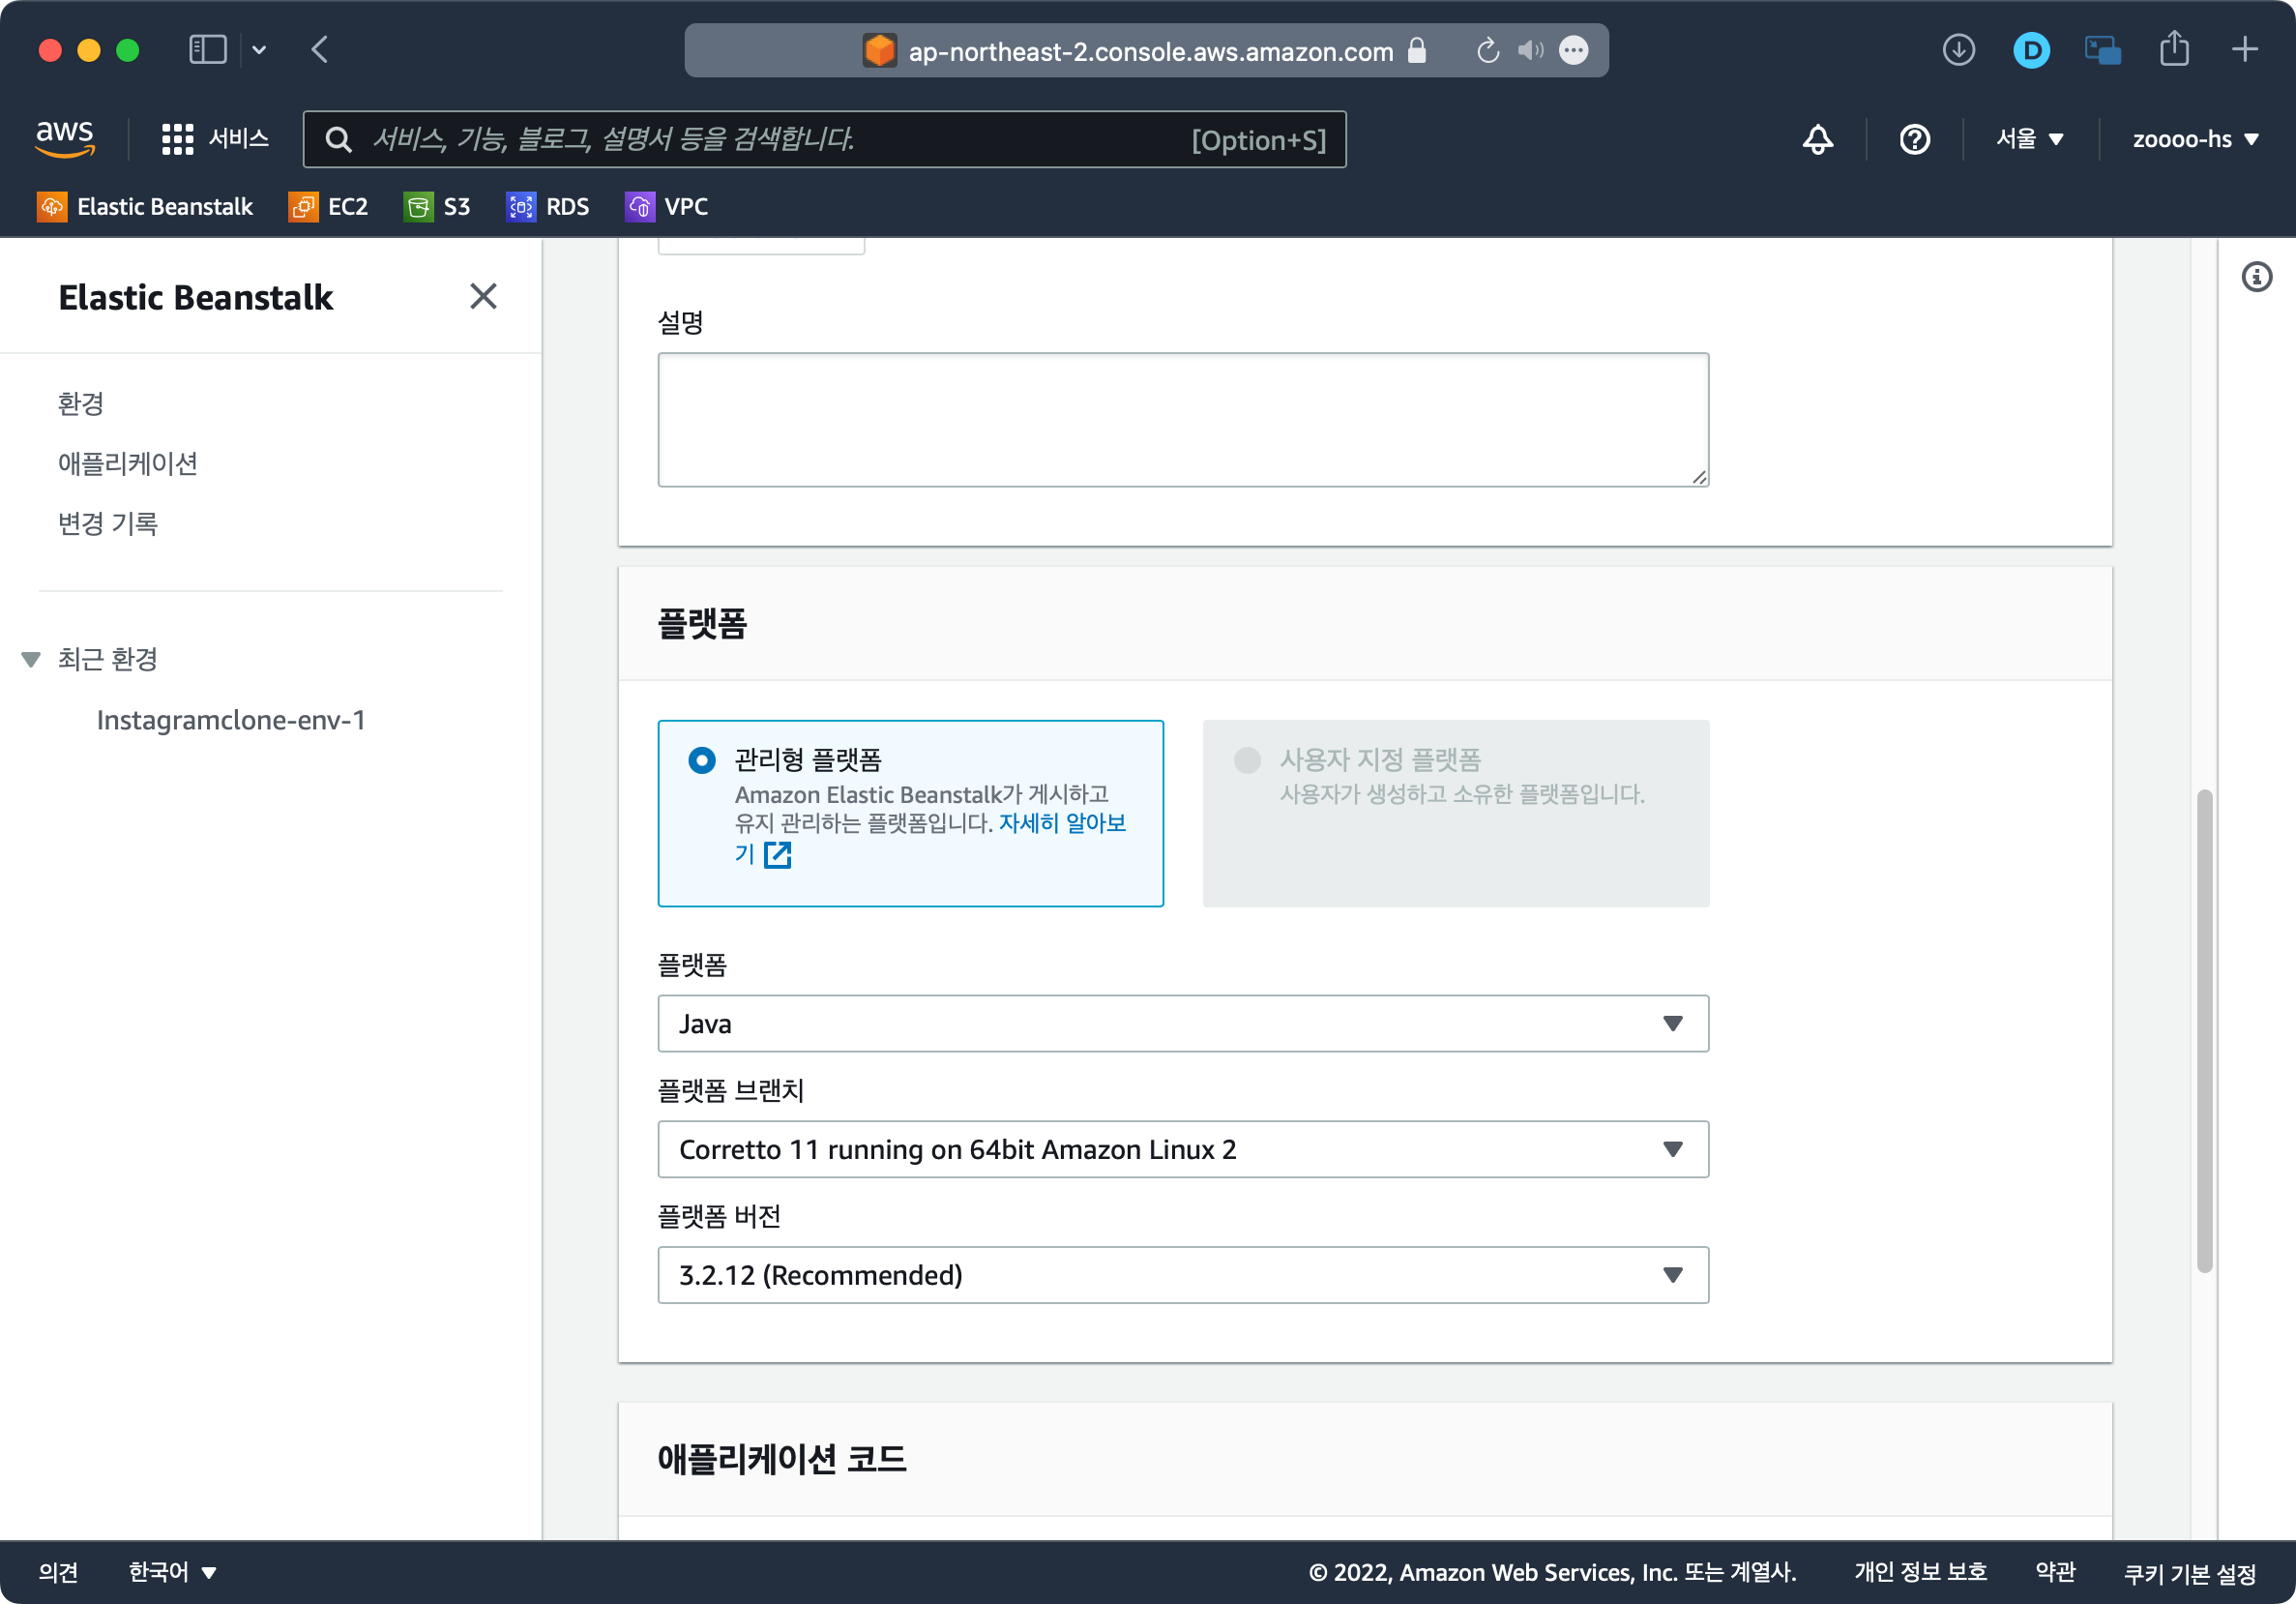Open the zoooo-hs account dropdown
The width and height of the screenshot is (2296, 1604).
pyautogui.click(x=2195, y=139)
